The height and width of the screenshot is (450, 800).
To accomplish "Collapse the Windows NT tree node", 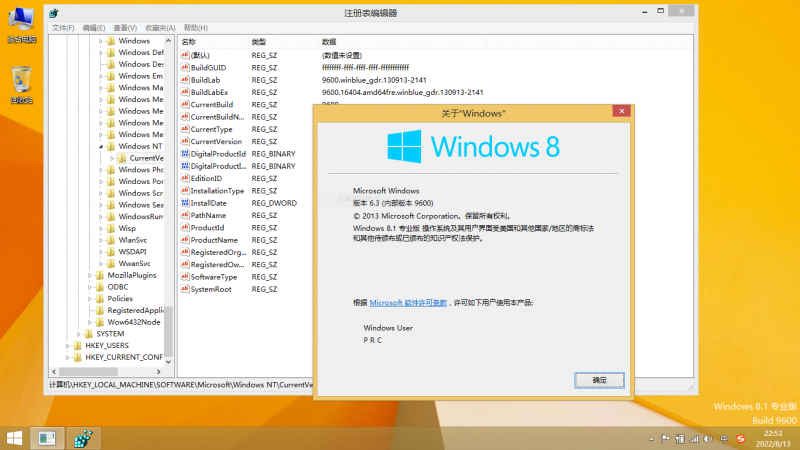I will 101,146.
